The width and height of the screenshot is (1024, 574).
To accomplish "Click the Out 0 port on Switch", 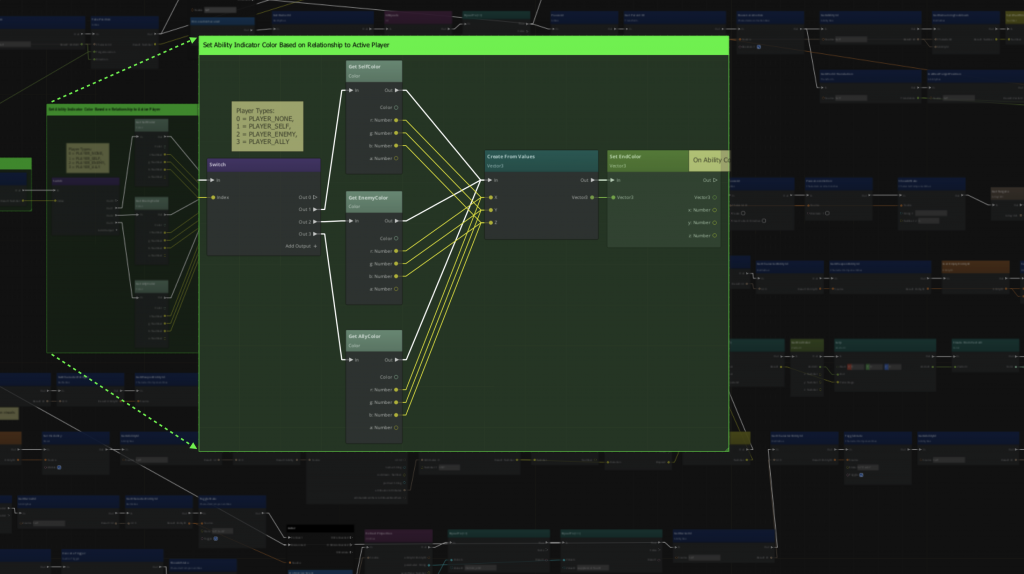I will click(x=315, y=197).
